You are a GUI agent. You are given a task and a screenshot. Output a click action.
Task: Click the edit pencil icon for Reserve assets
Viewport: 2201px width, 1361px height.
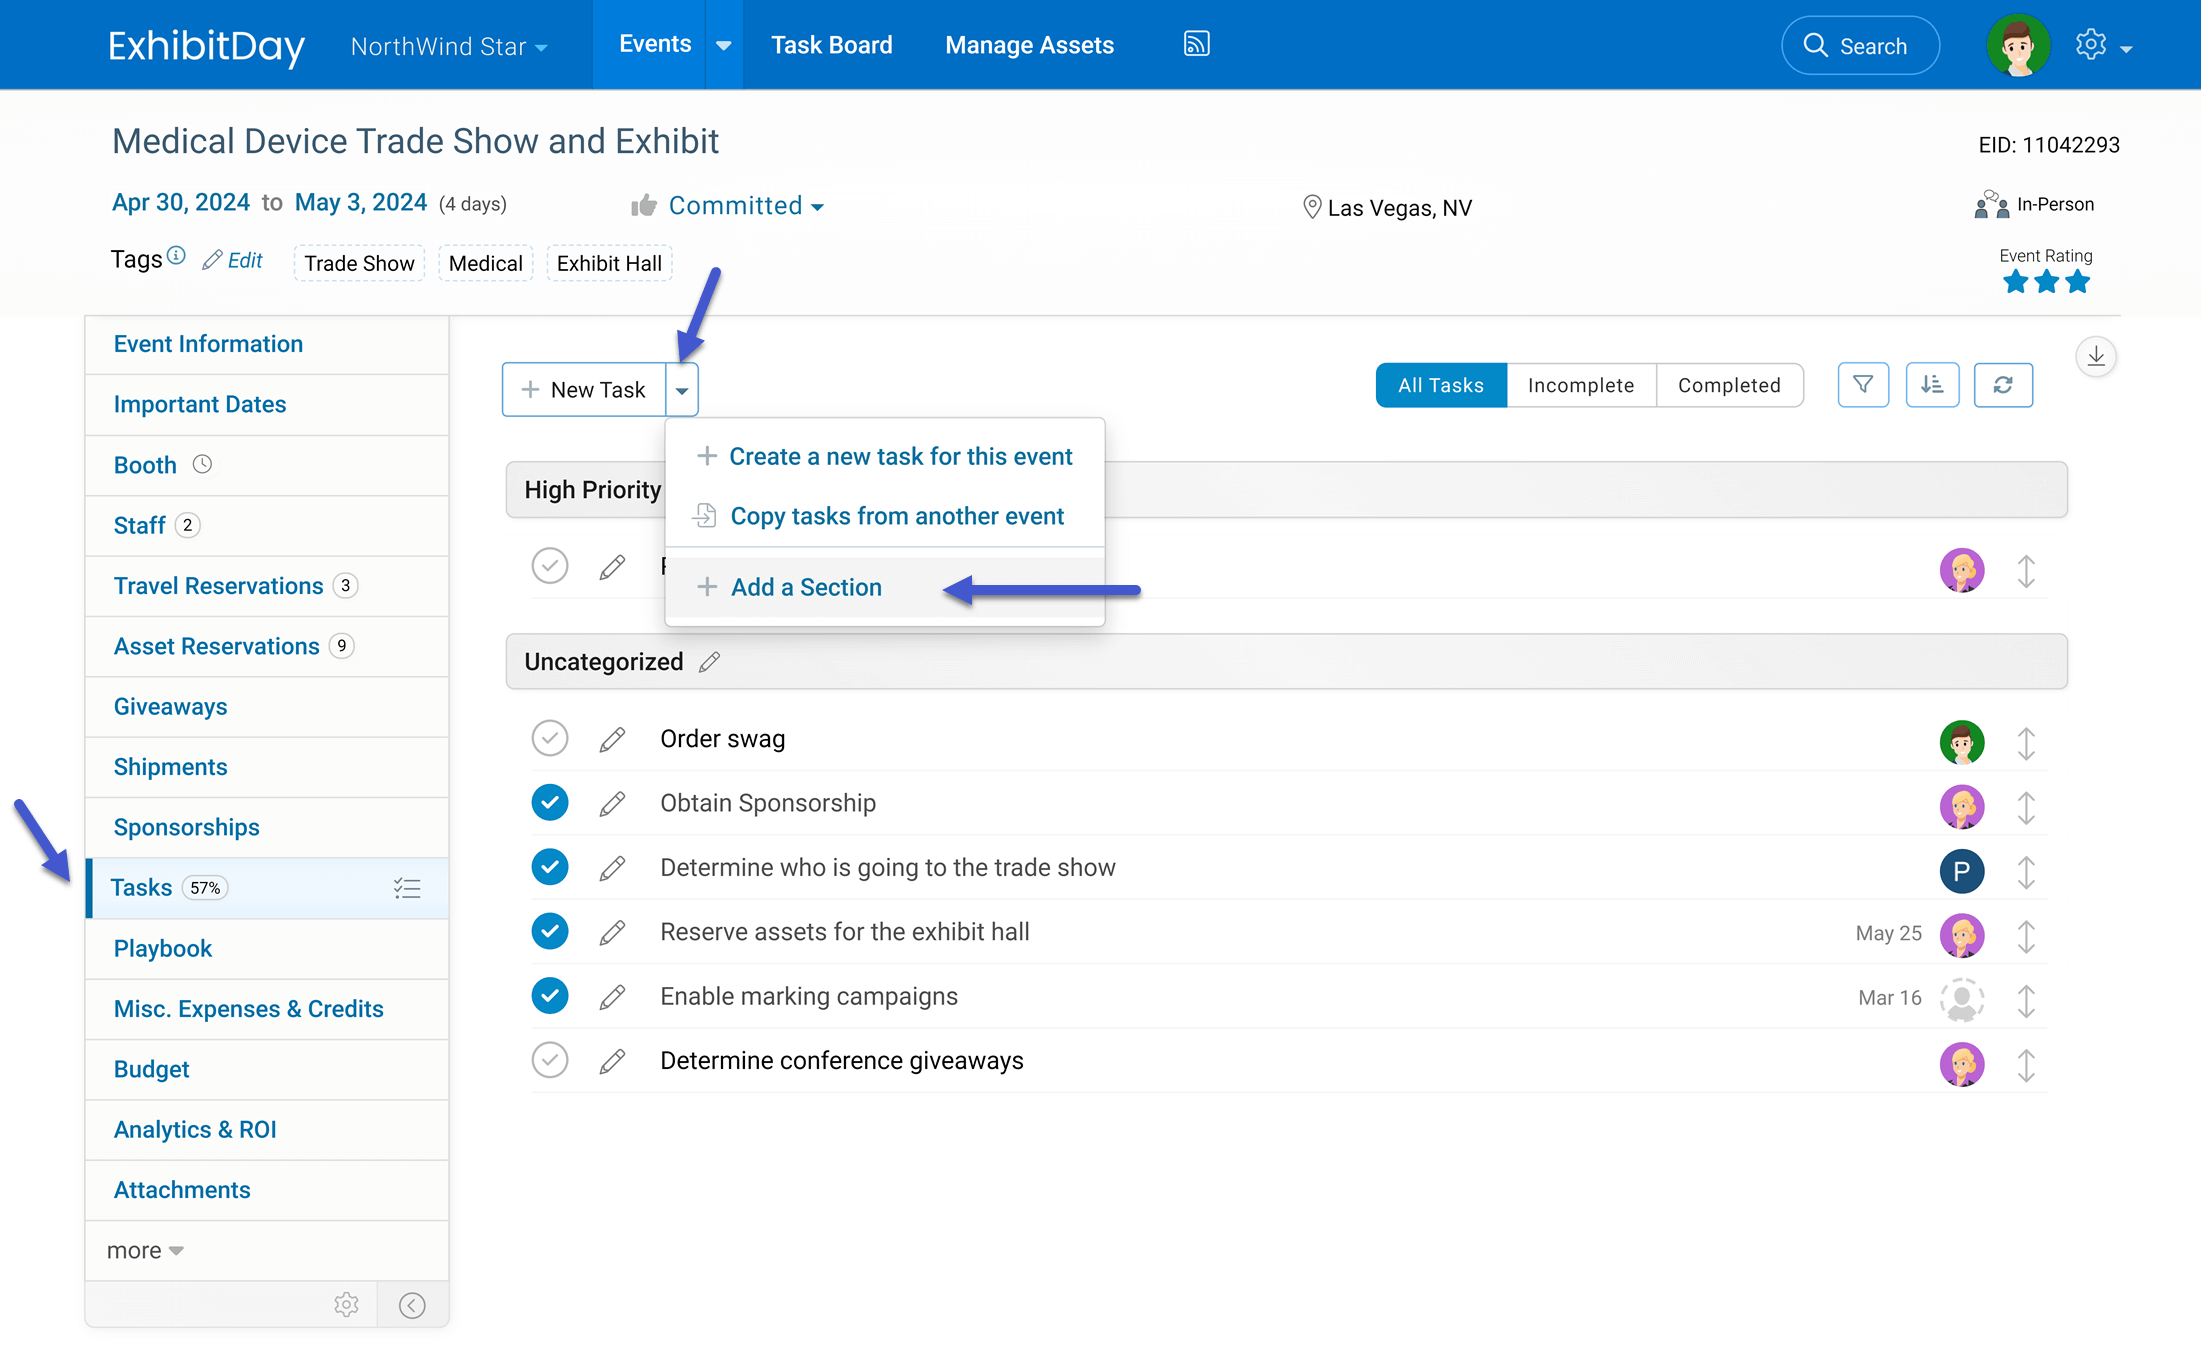pos(612,930)
